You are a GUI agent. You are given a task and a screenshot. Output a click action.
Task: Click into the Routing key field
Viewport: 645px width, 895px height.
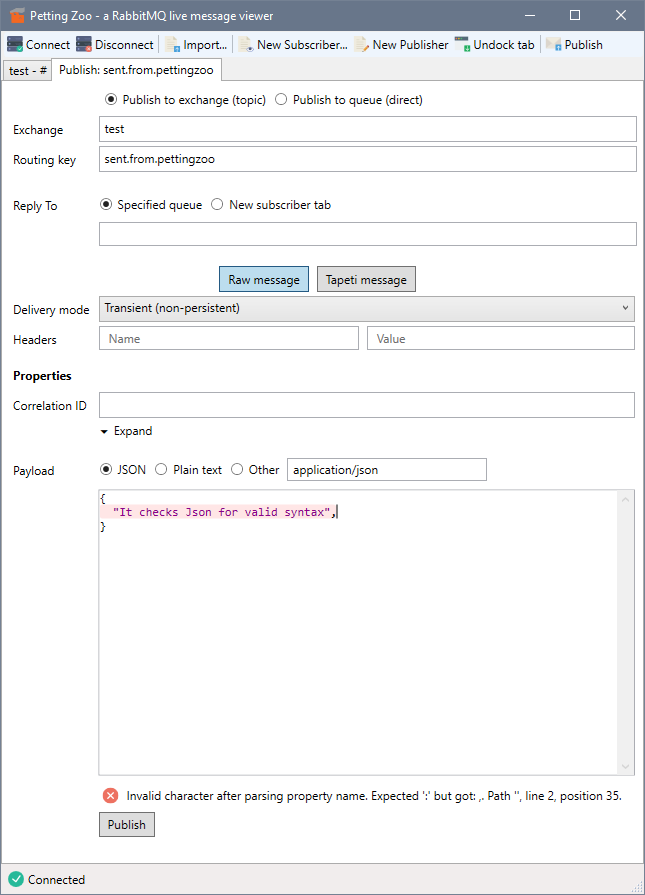(x=368, y=159)
